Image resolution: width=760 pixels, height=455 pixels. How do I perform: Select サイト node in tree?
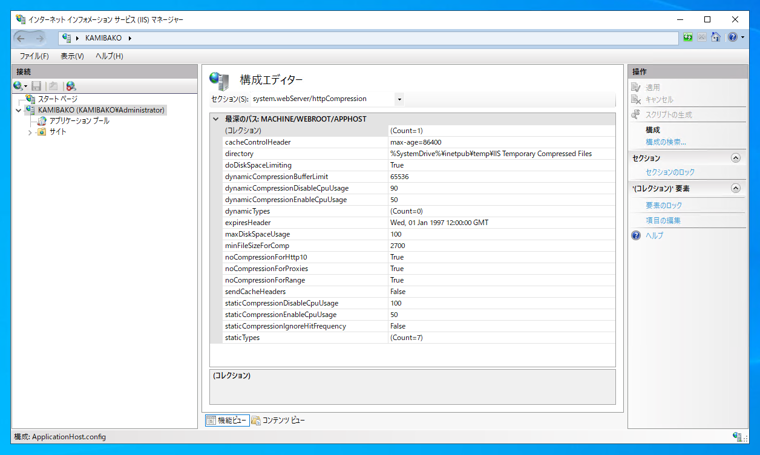pos(58,132)
